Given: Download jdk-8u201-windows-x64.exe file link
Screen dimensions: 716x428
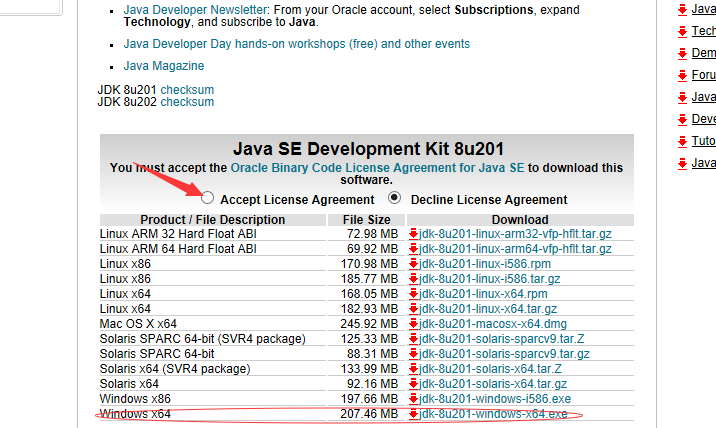Looking at the screenshot, I should pyautogui.click(x=493, y=414).
